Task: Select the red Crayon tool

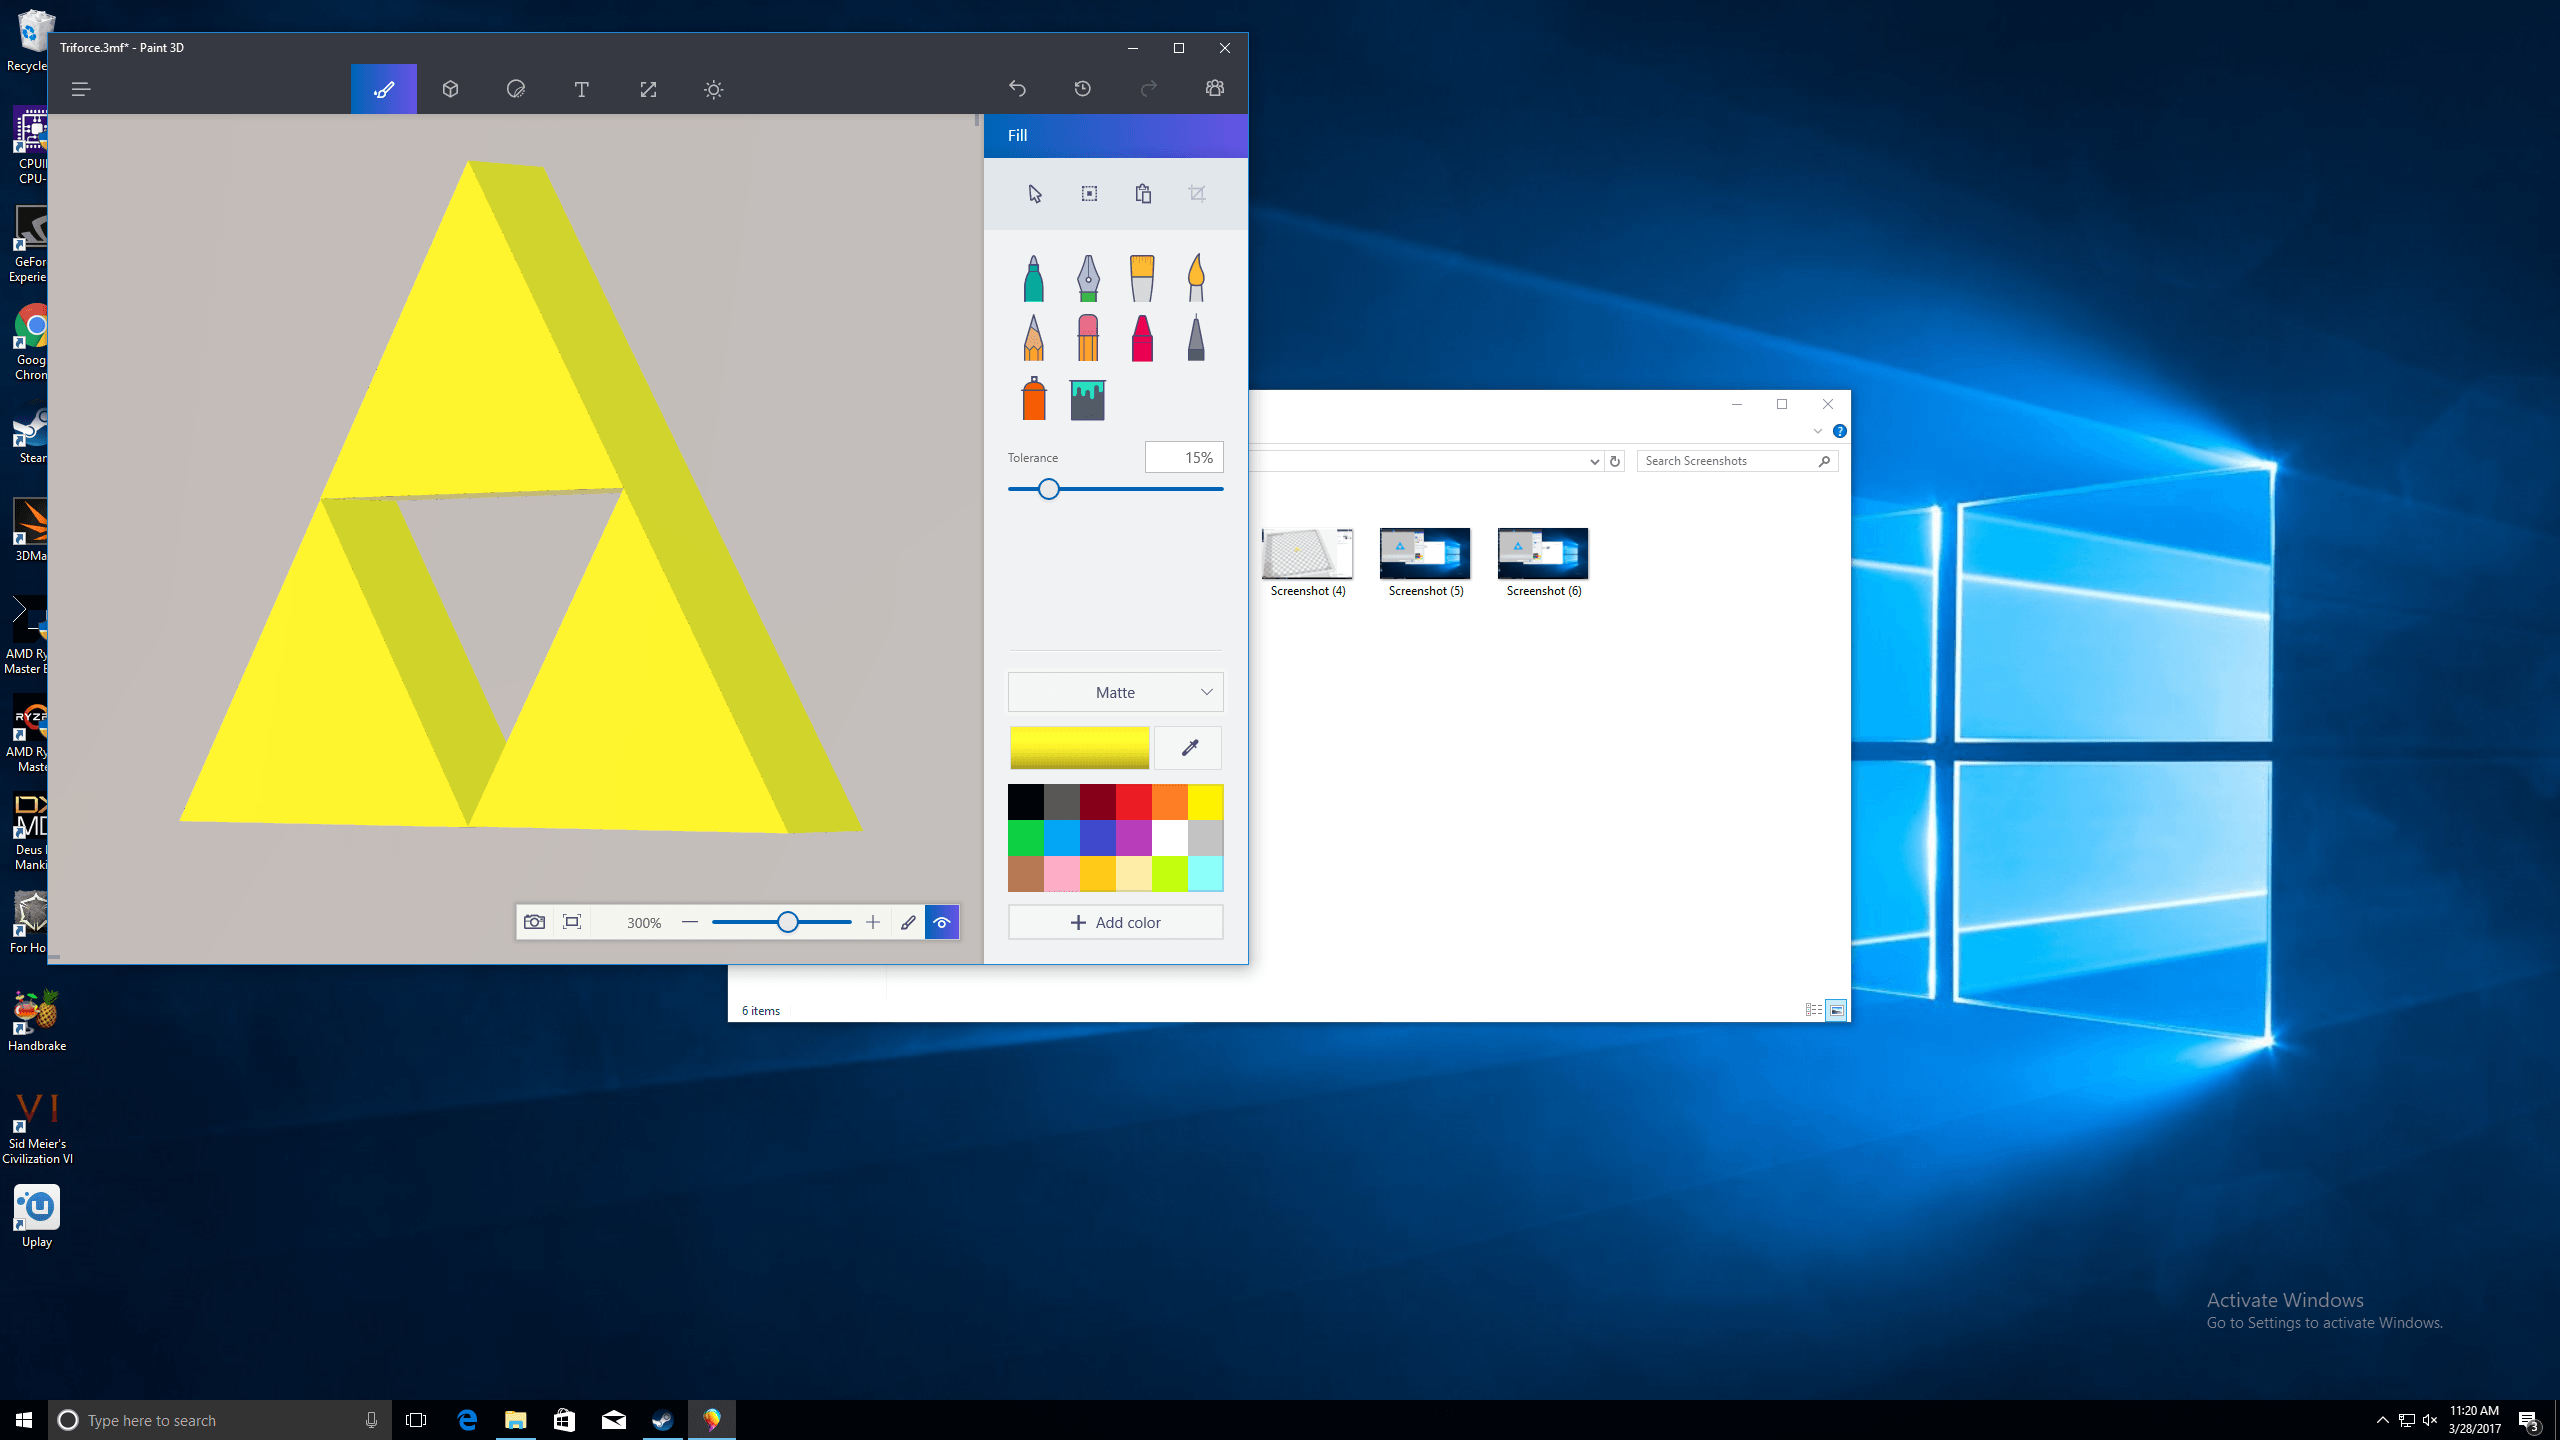Action: point(1142,338)
